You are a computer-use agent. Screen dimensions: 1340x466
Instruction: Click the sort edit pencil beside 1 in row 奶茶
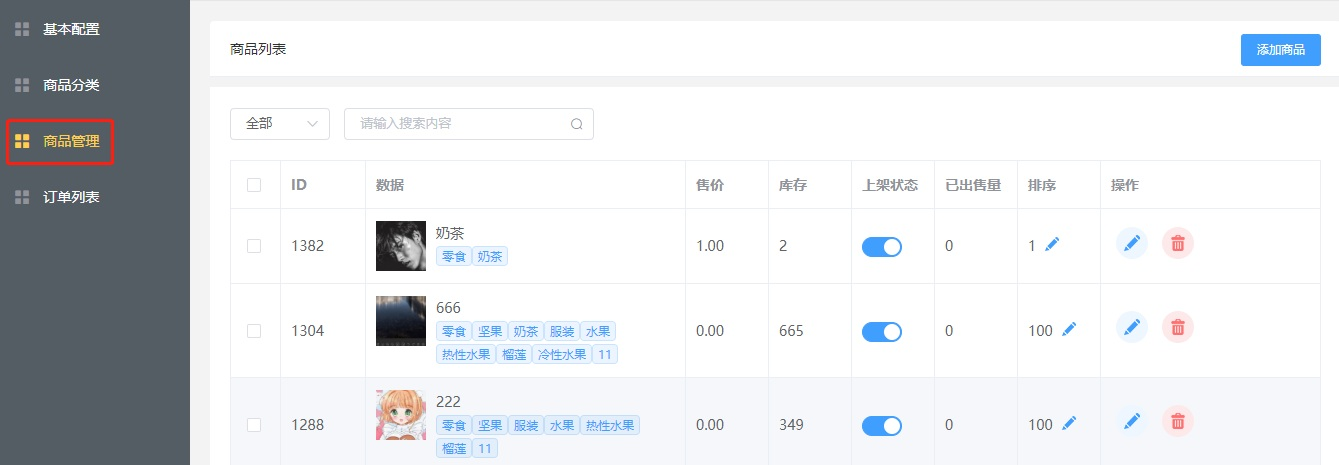(x=1052, y=244)
